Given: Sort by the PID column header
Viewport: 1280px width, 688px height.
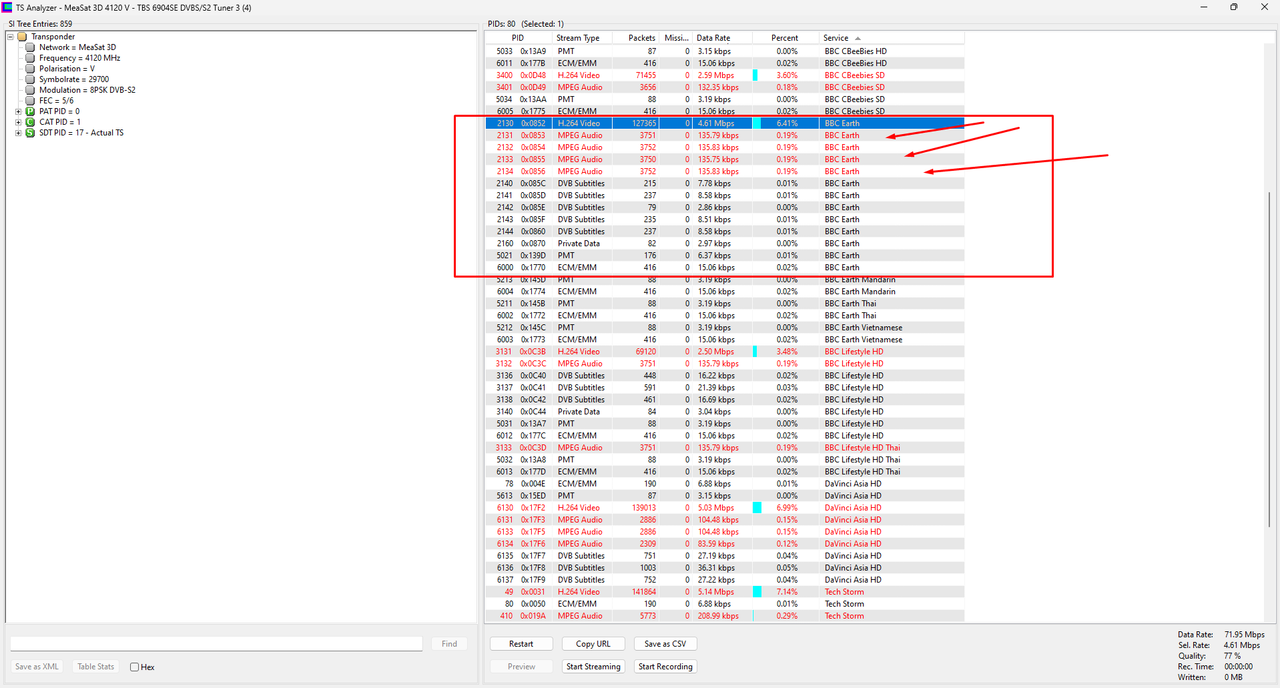Looking at the screenshot, I should click(x=517, y=38).
